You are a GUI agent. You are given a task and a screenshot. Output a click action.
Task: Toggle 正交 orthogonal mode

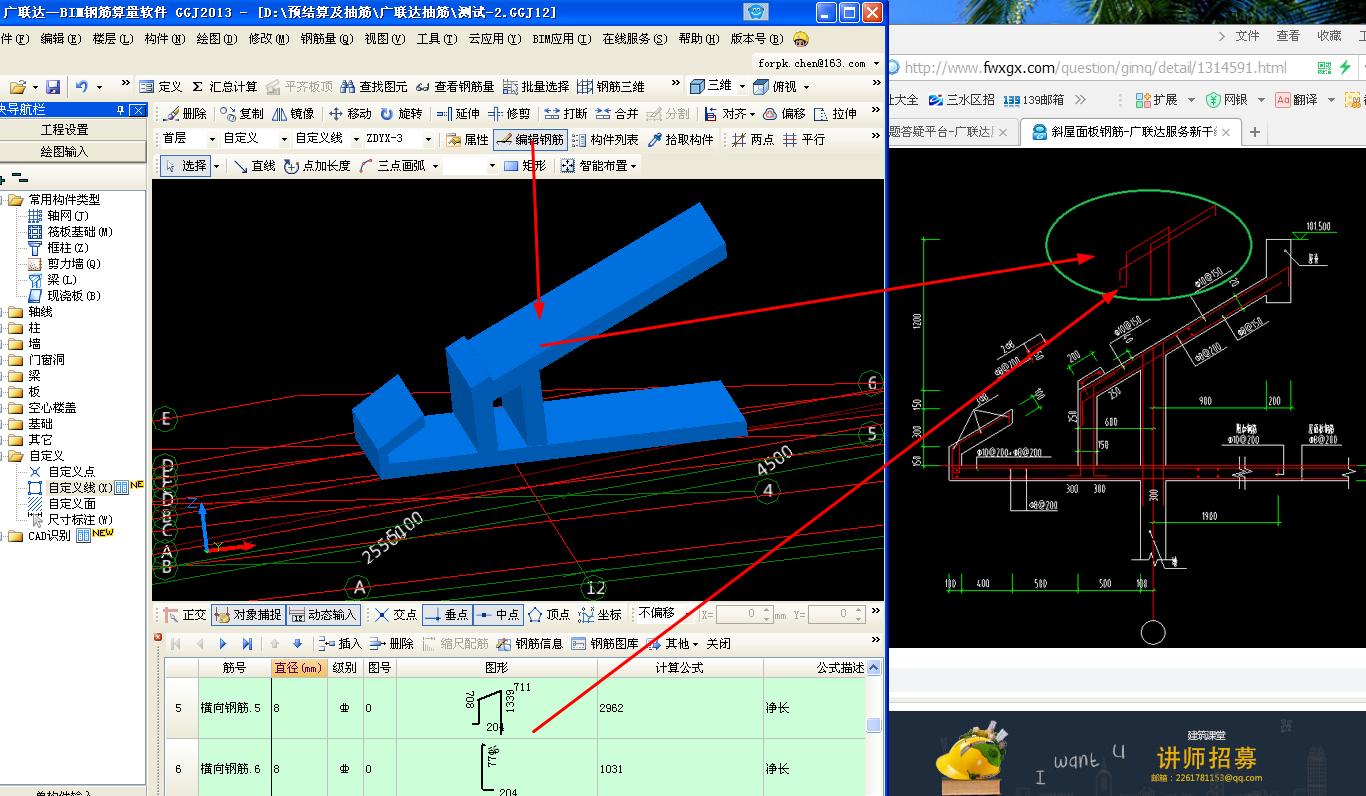(x=185, y=615)
